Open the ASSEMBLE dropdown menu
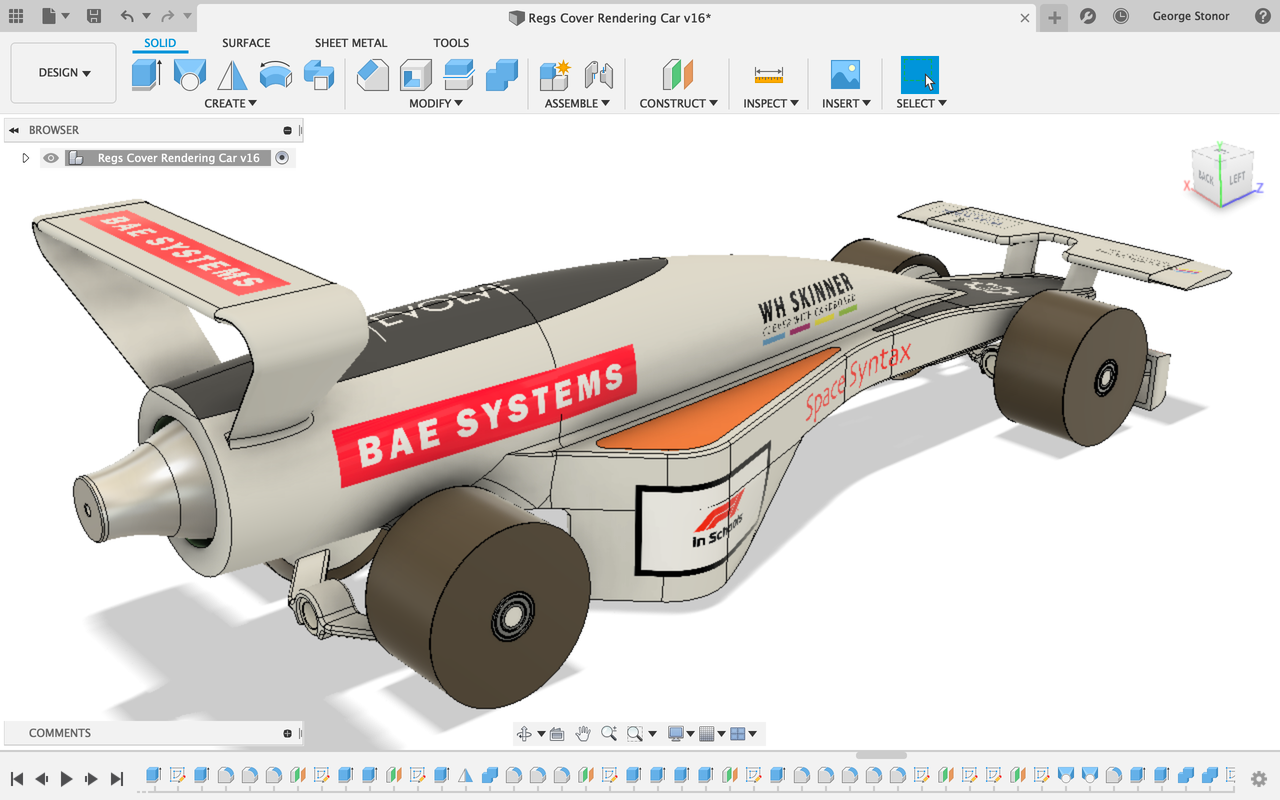Image resolution: width=1280 pixels, height=800 pixels. tap(577, 103)
